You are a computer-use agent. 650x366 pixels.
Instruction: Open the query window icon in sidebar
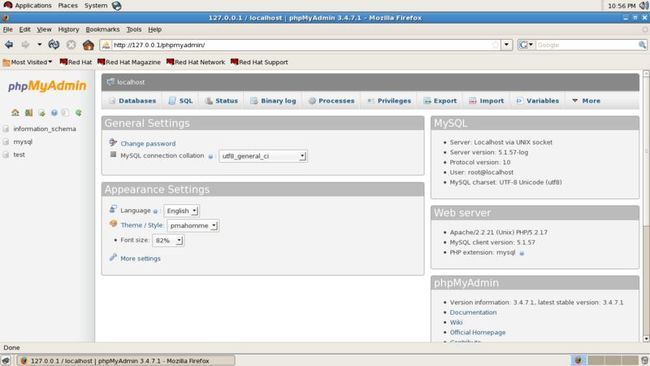click(41, 112)
